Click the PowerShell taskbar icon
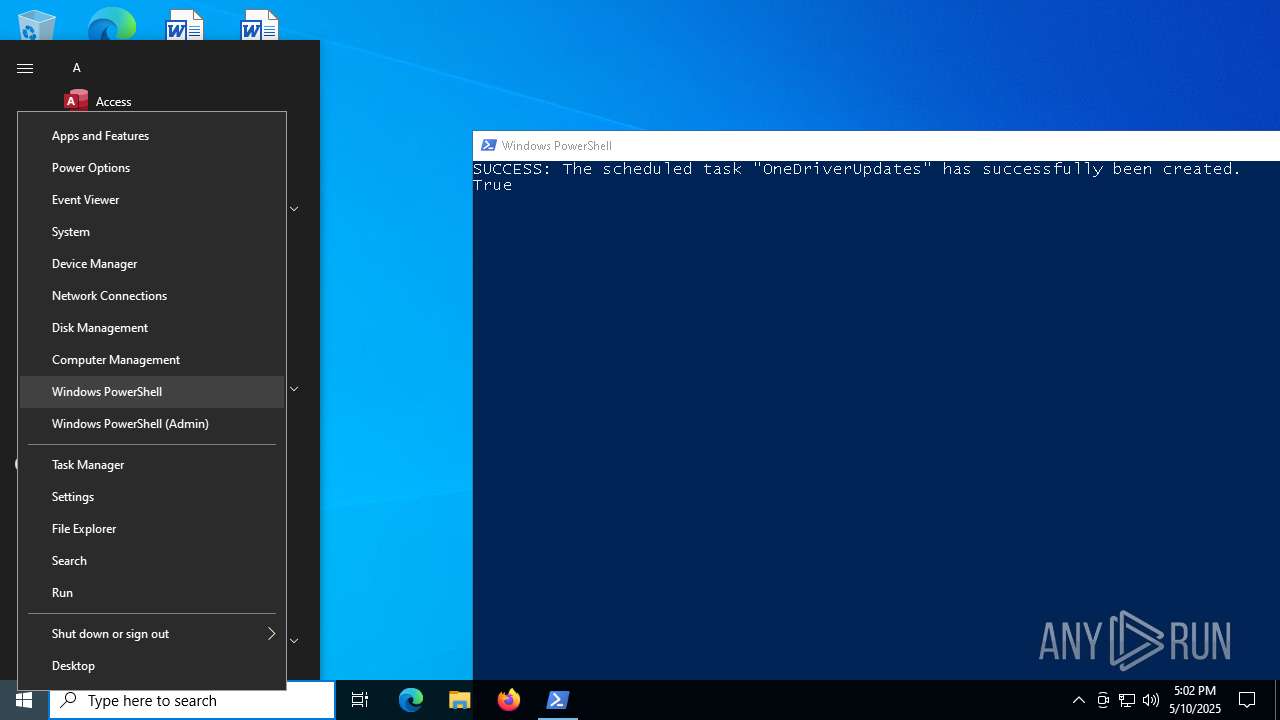 558,700
